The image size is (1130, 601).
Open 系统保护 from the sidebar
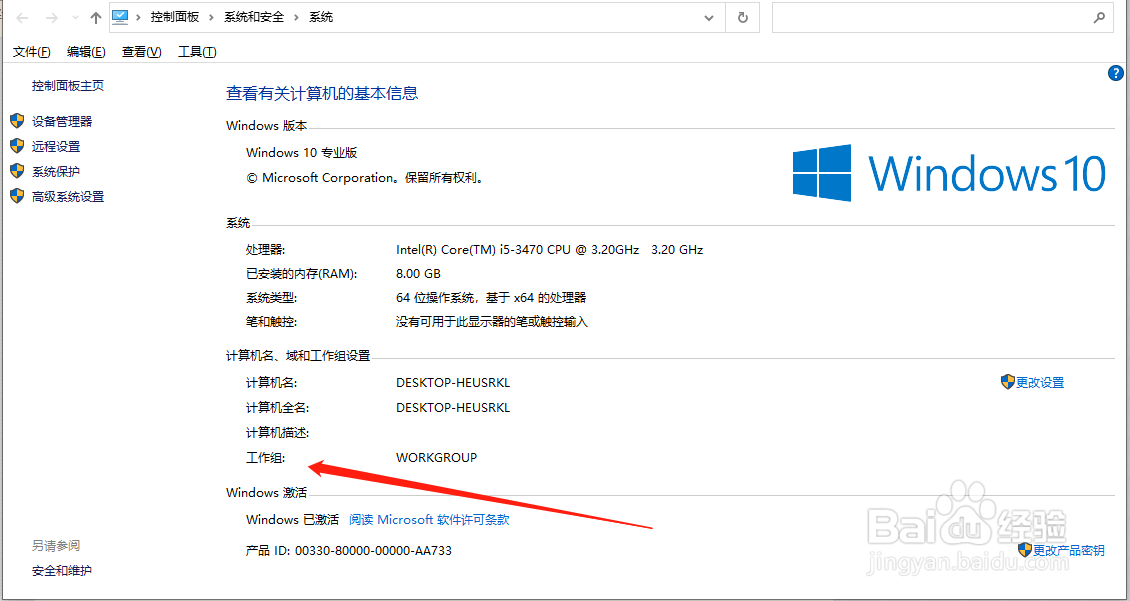56,172
